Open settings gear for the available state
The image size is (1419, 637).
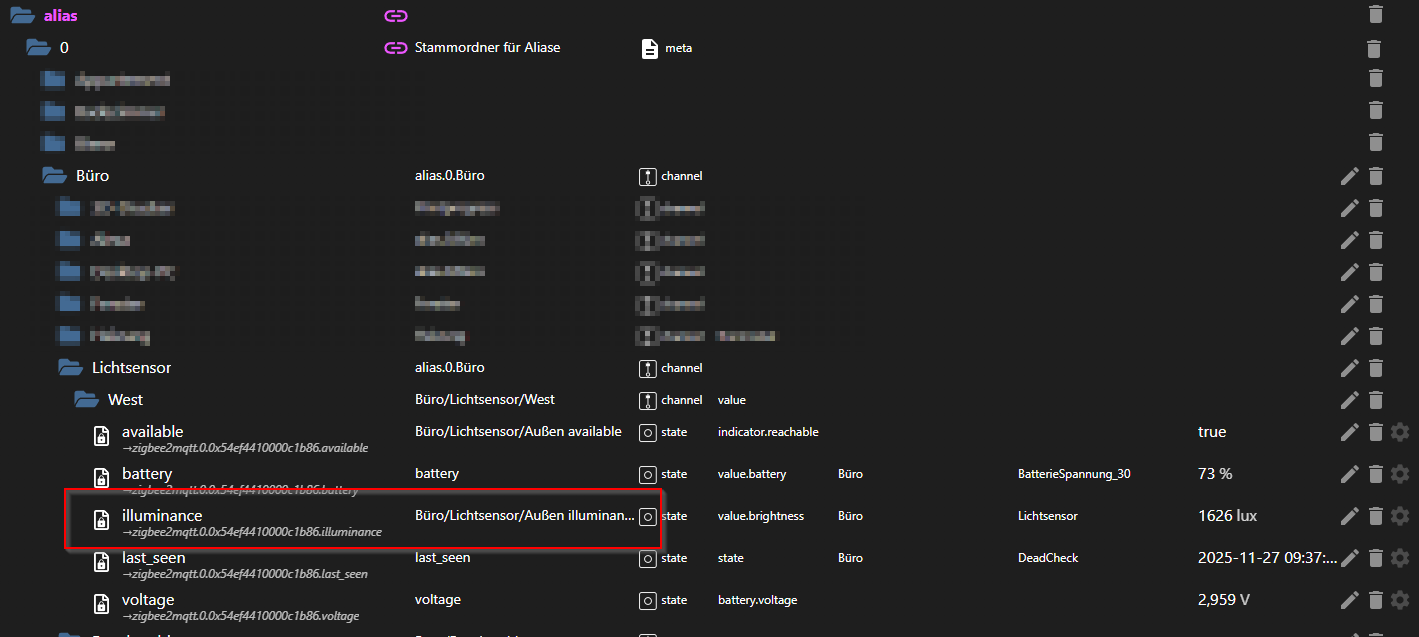click(1400, 432)
